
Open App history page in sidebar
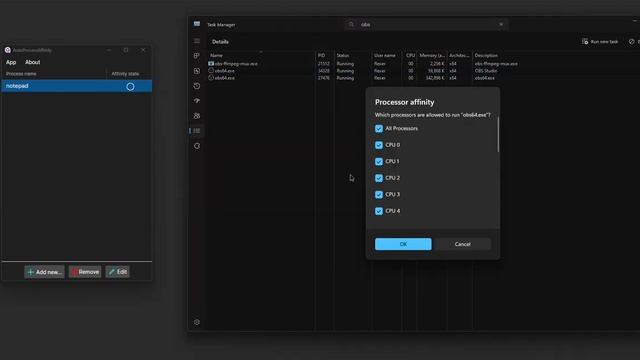(197, 86)
